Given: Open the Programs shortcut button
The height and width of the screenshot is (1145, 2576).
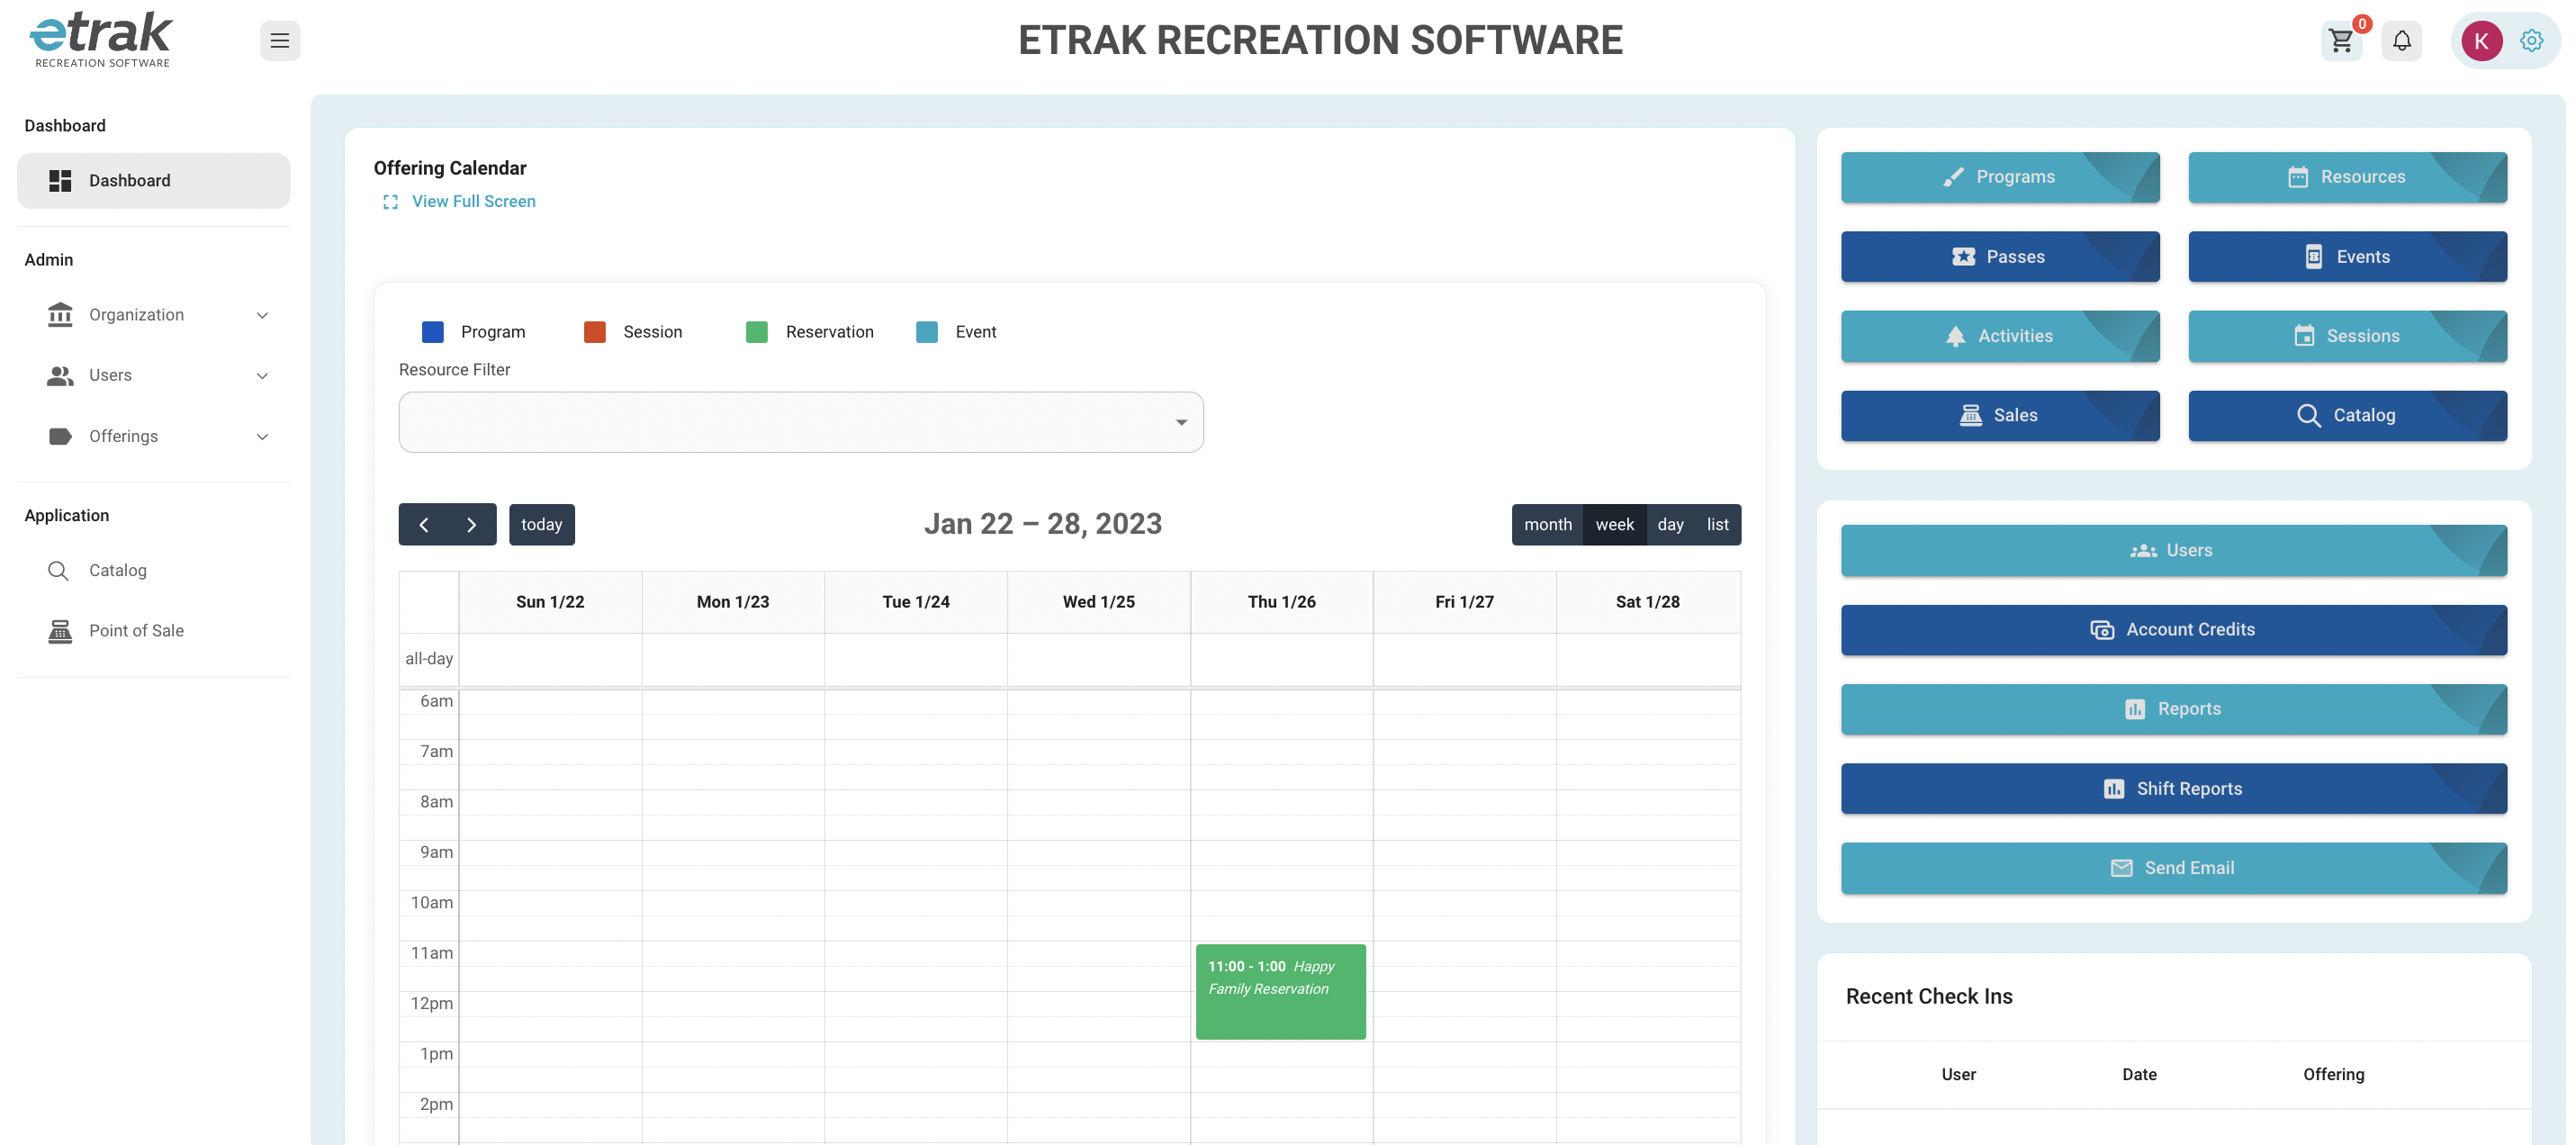Looking at the screenshot, I should tap(2000, 177).
